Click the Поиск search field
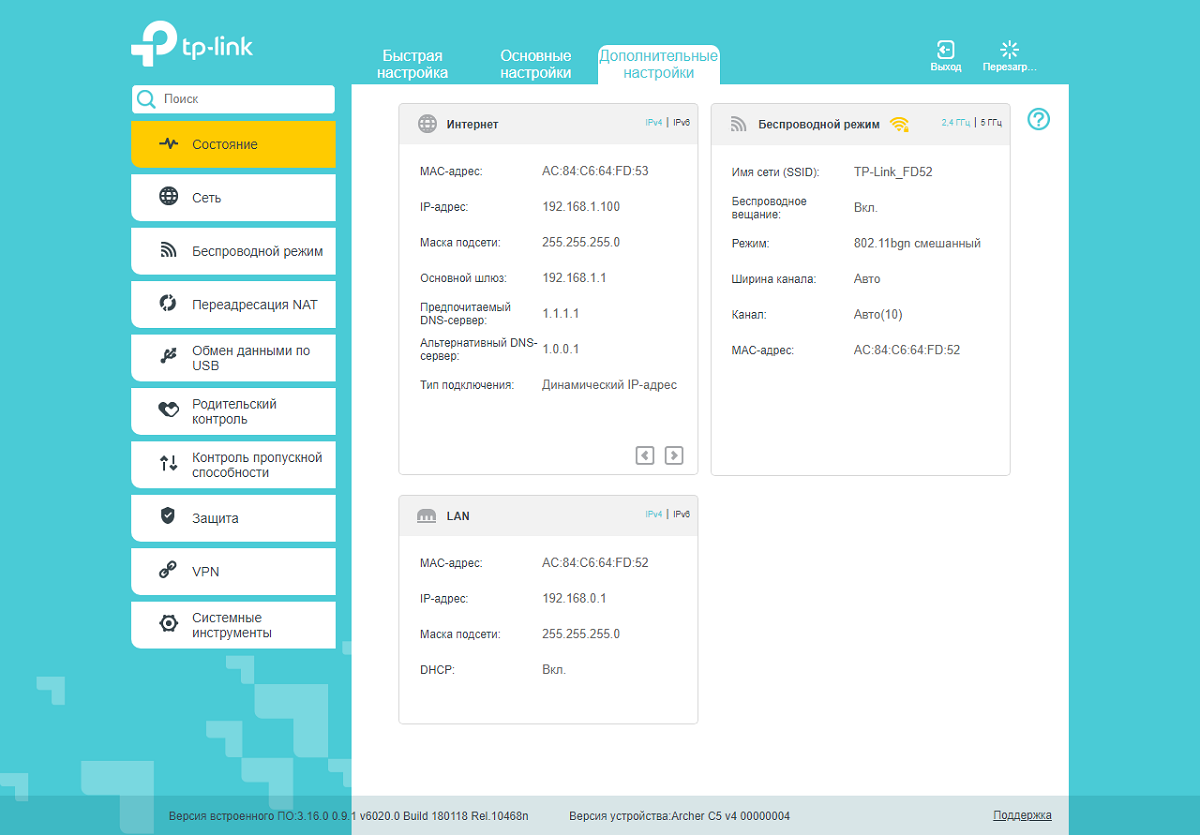 click(x=233, y=99)
